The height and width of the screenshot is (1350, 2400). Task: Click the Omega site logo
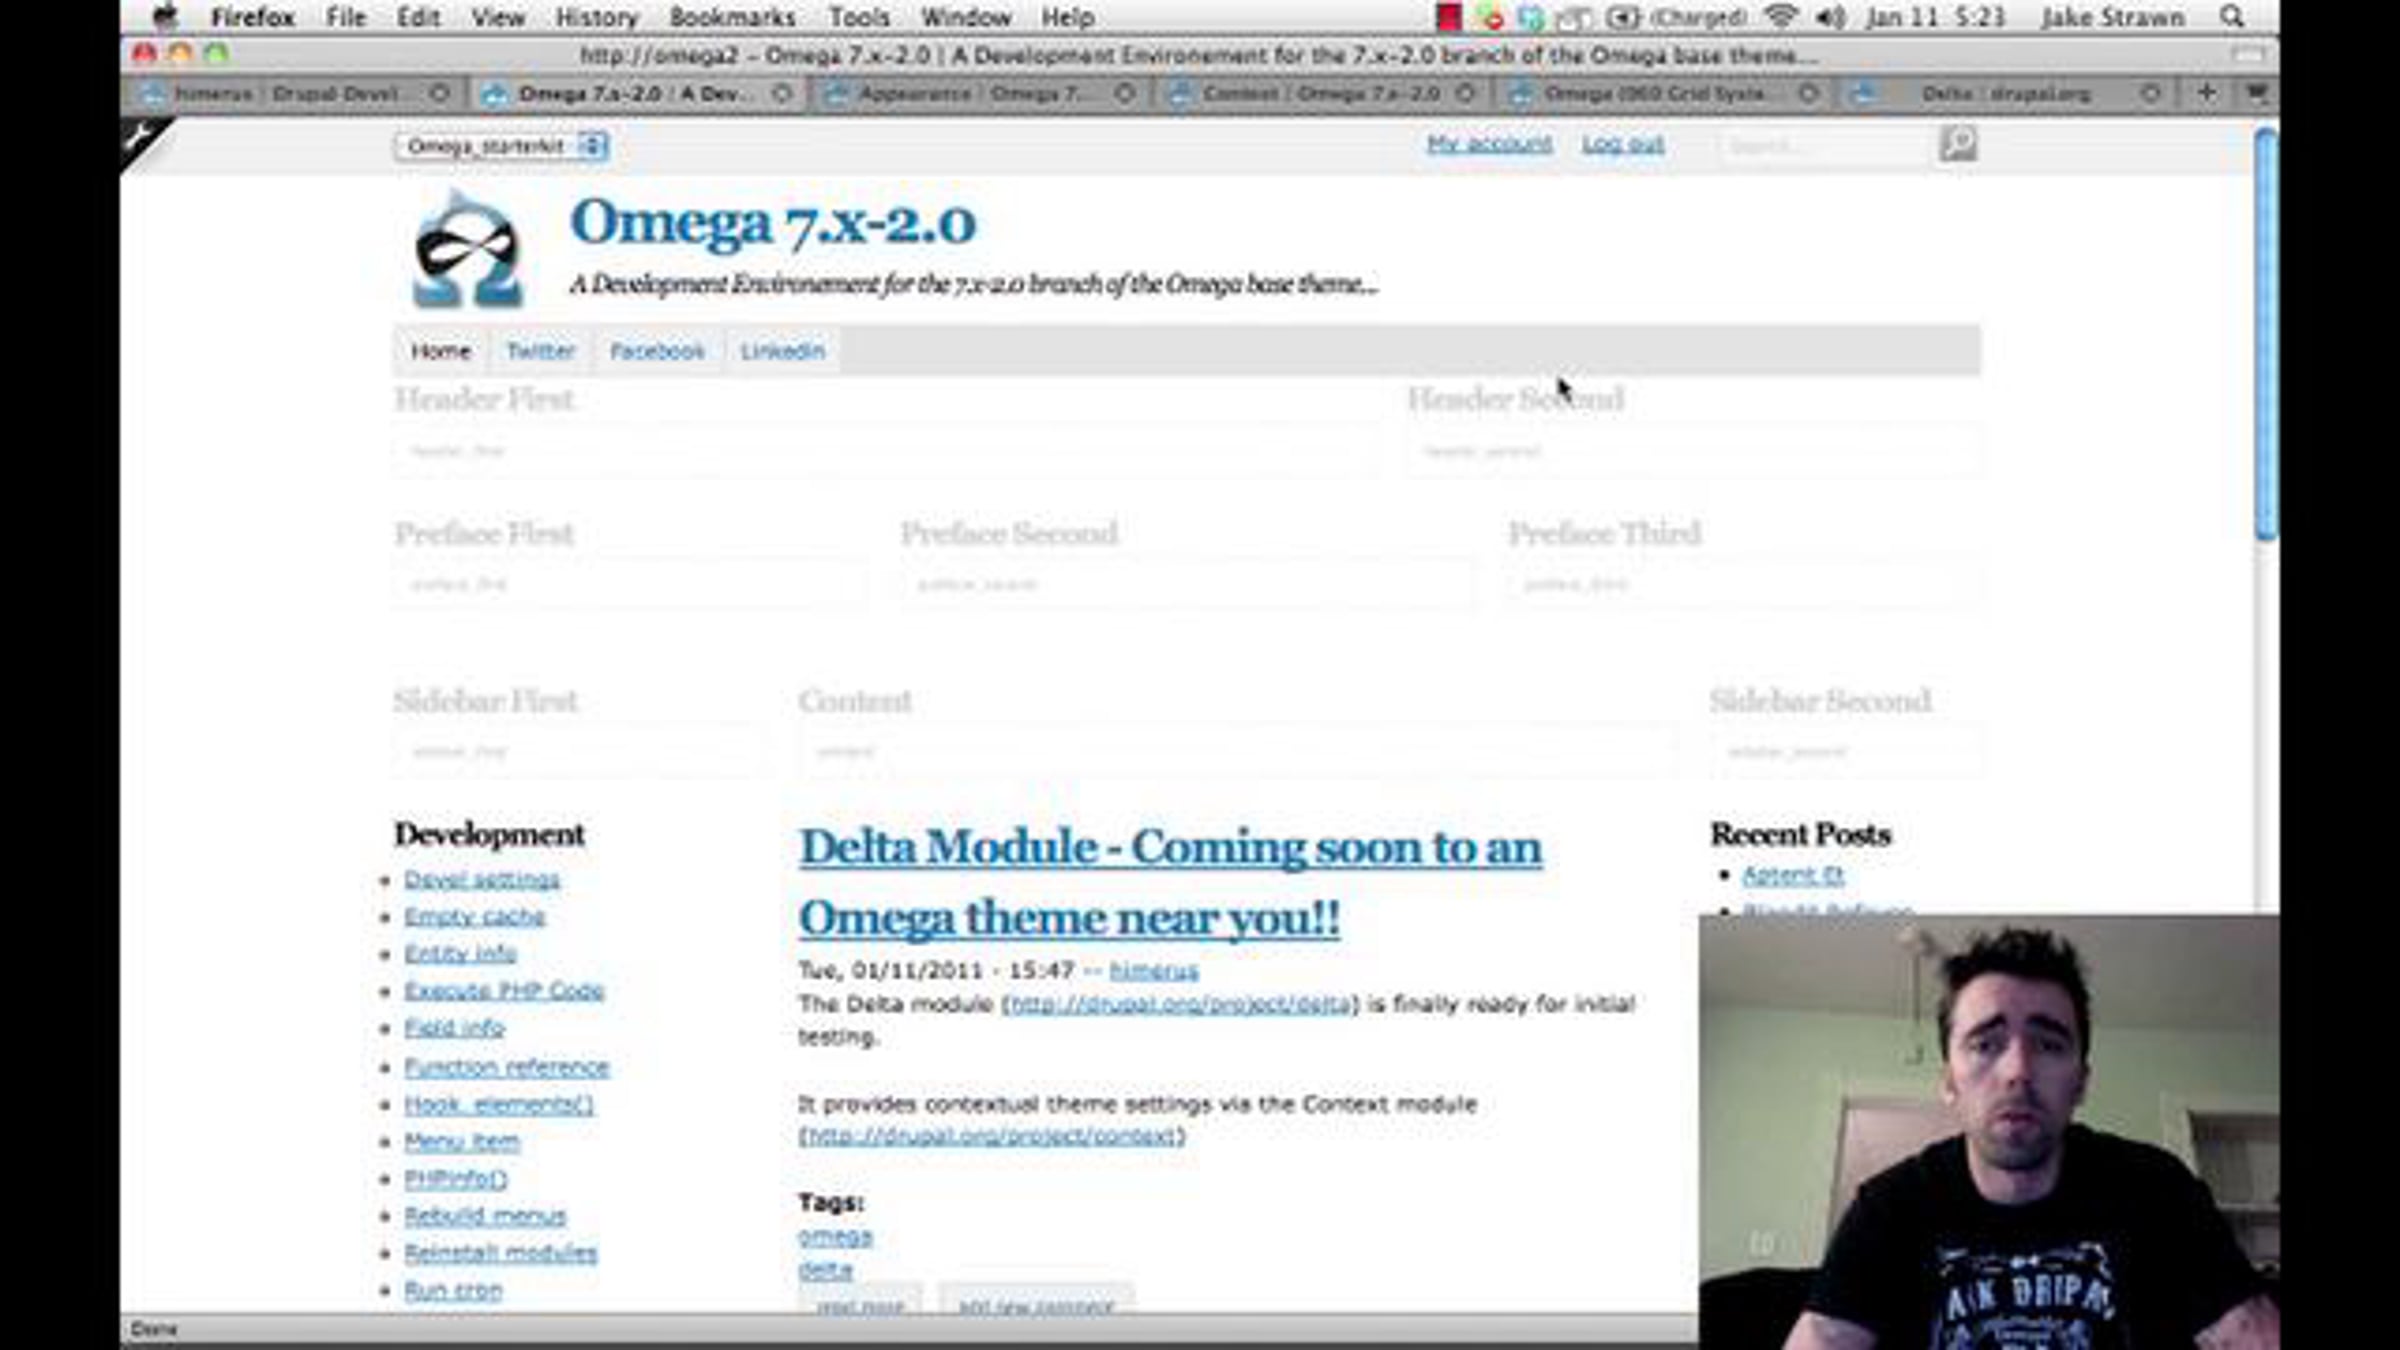point(467,248)
